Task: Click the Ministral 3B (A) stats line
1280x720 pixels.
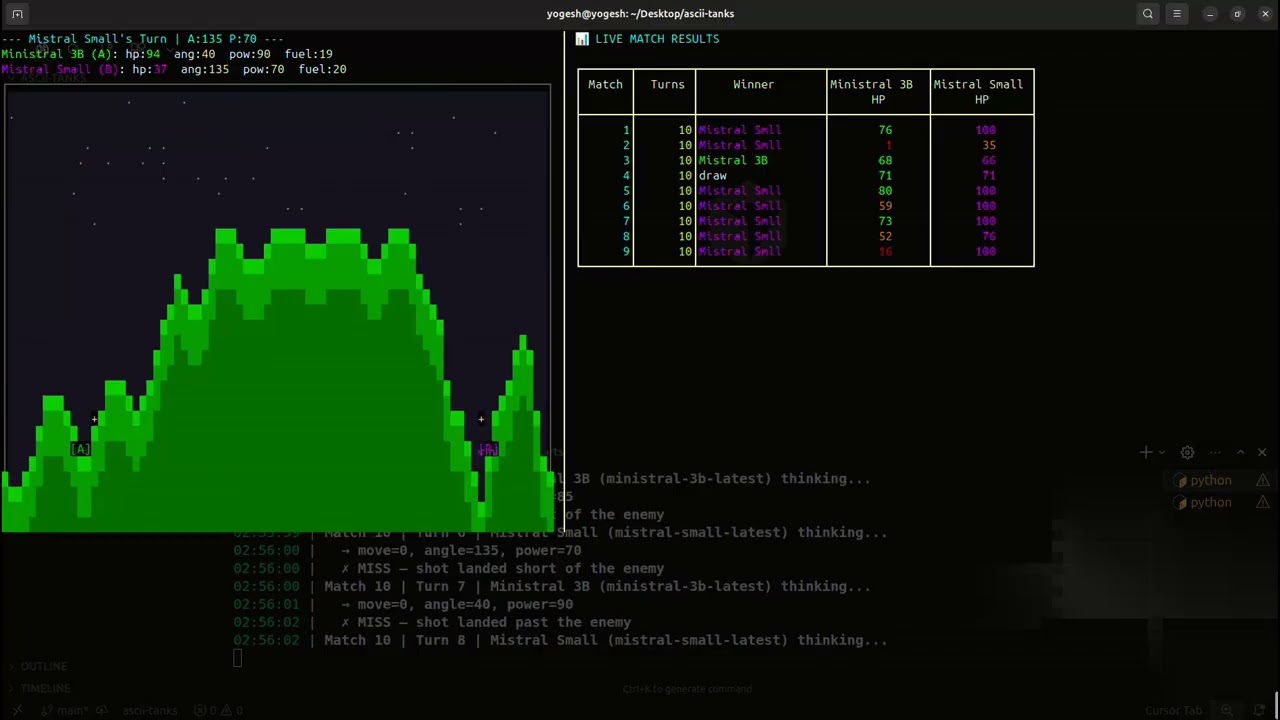Action: (x=166, y=54)
